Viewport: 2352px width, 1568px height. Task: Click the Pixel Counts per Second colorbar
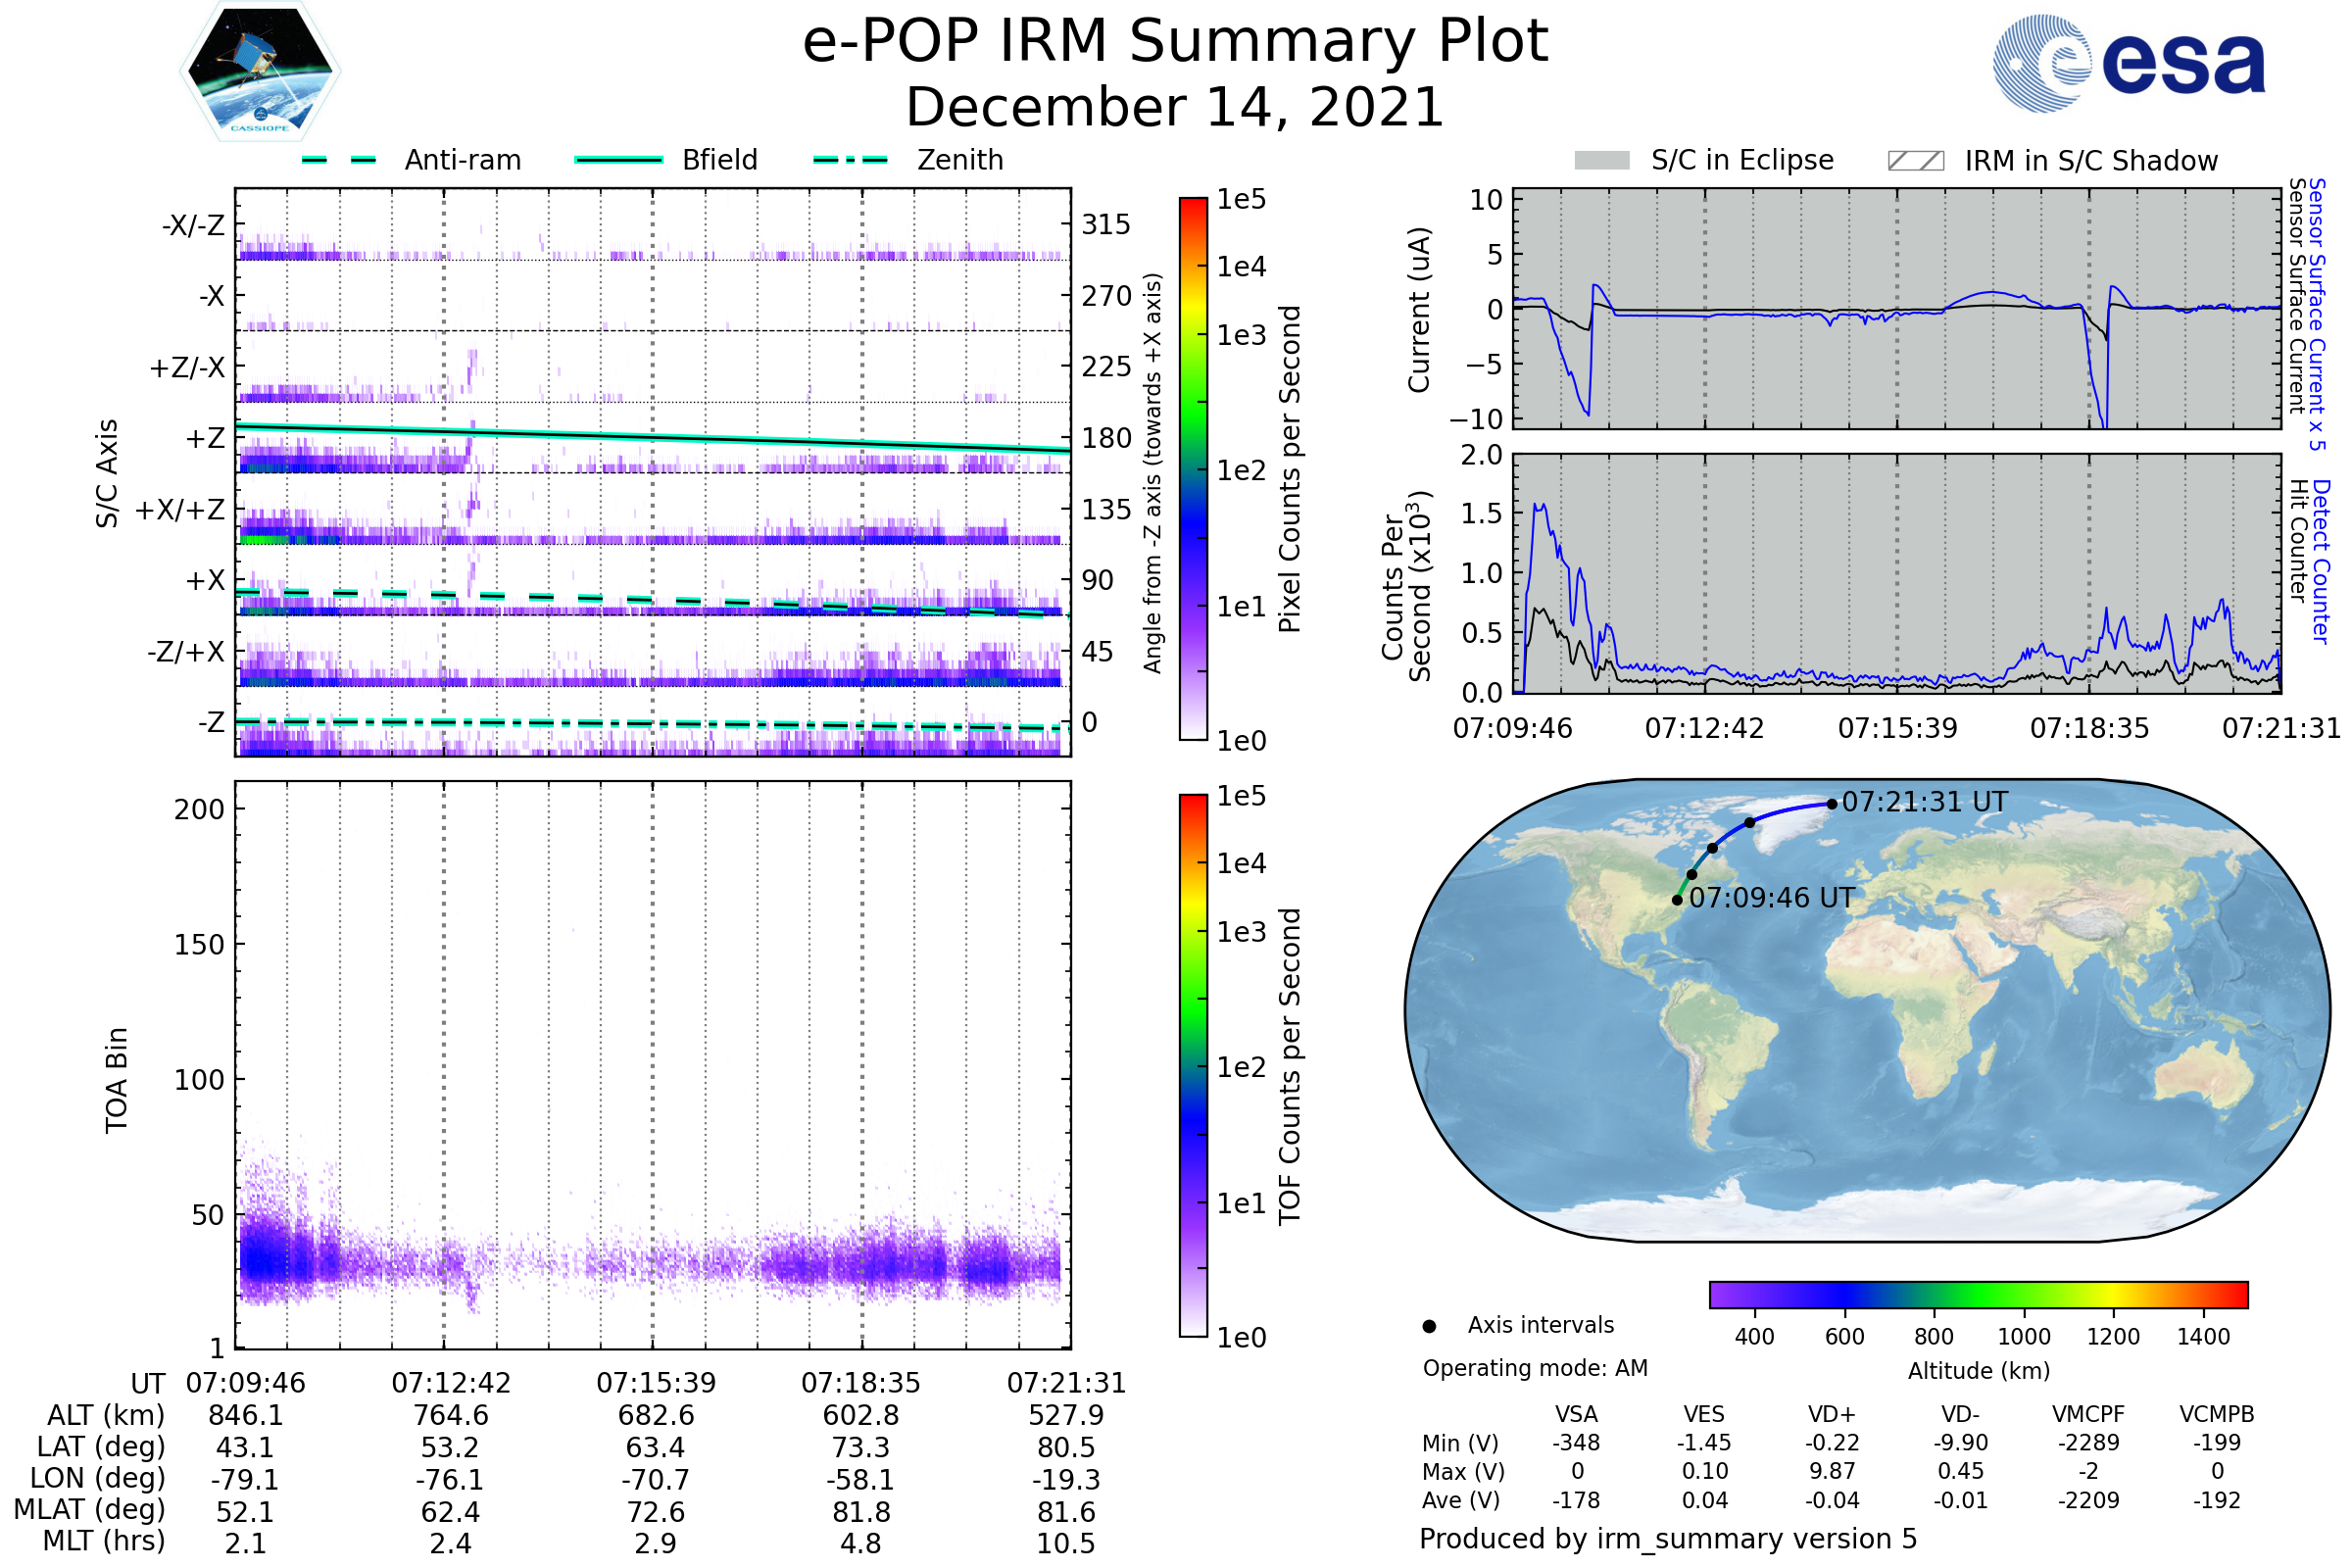click(x=1193, y=468)
